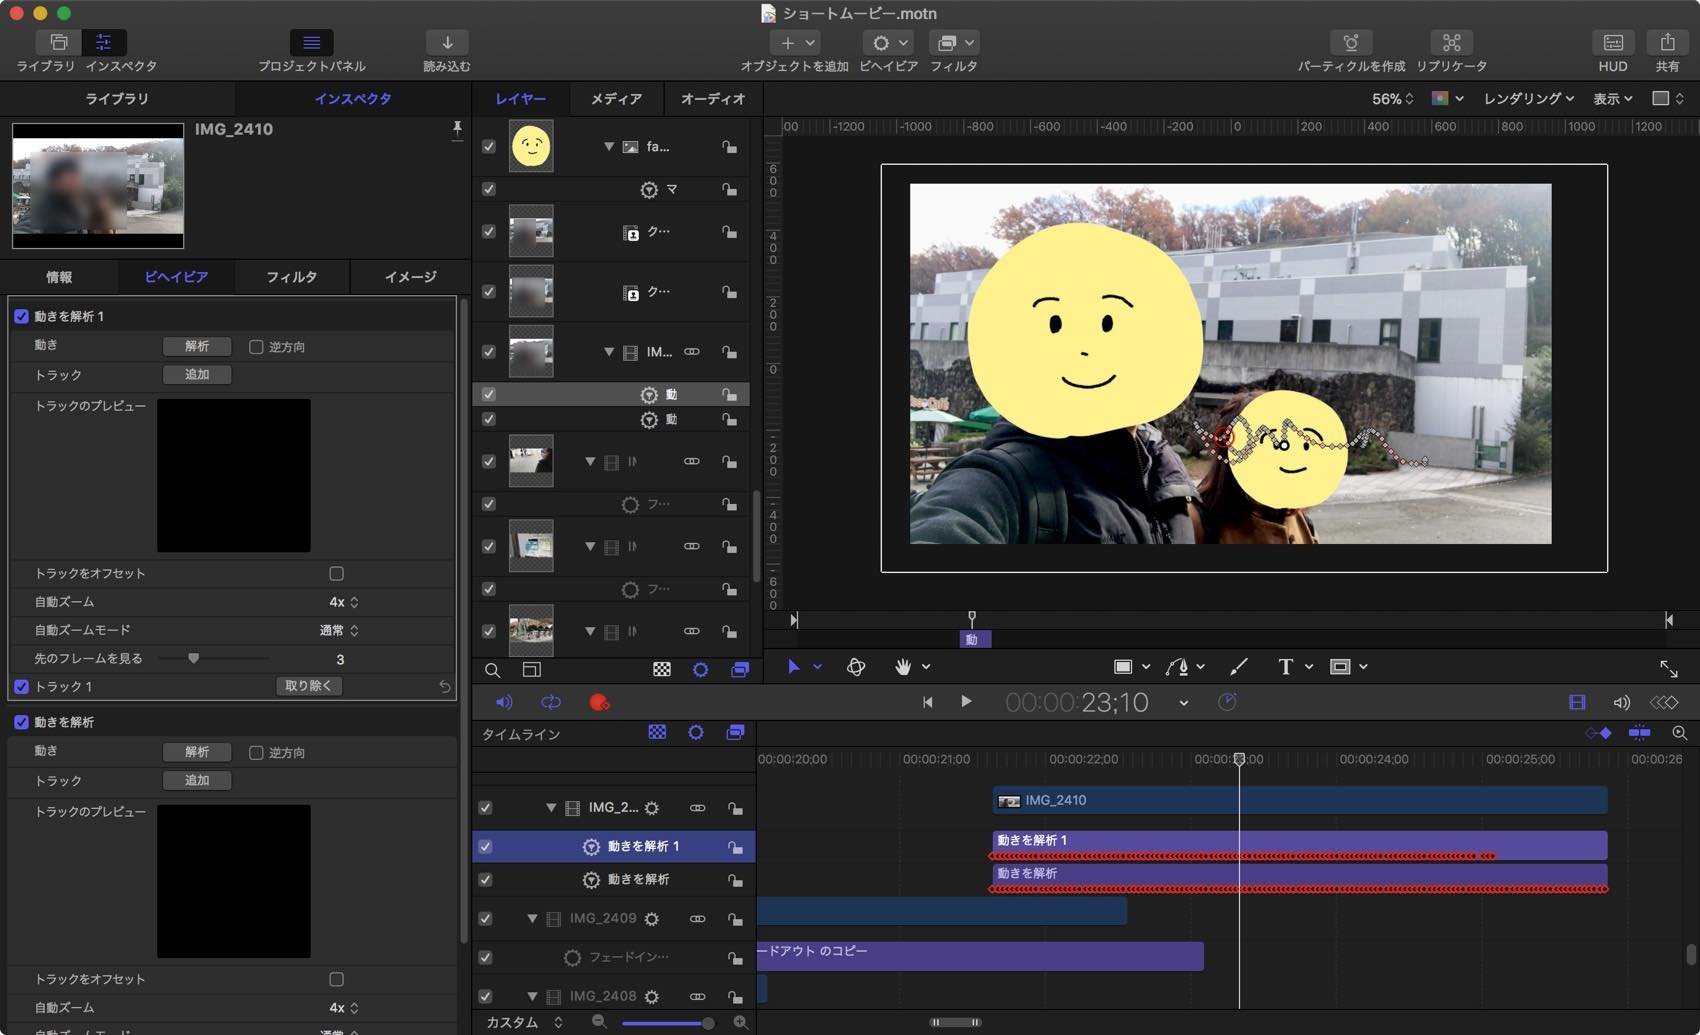Open the 自動ズームモード 通常 popup
The image size is (1700, 1035).
339,630
